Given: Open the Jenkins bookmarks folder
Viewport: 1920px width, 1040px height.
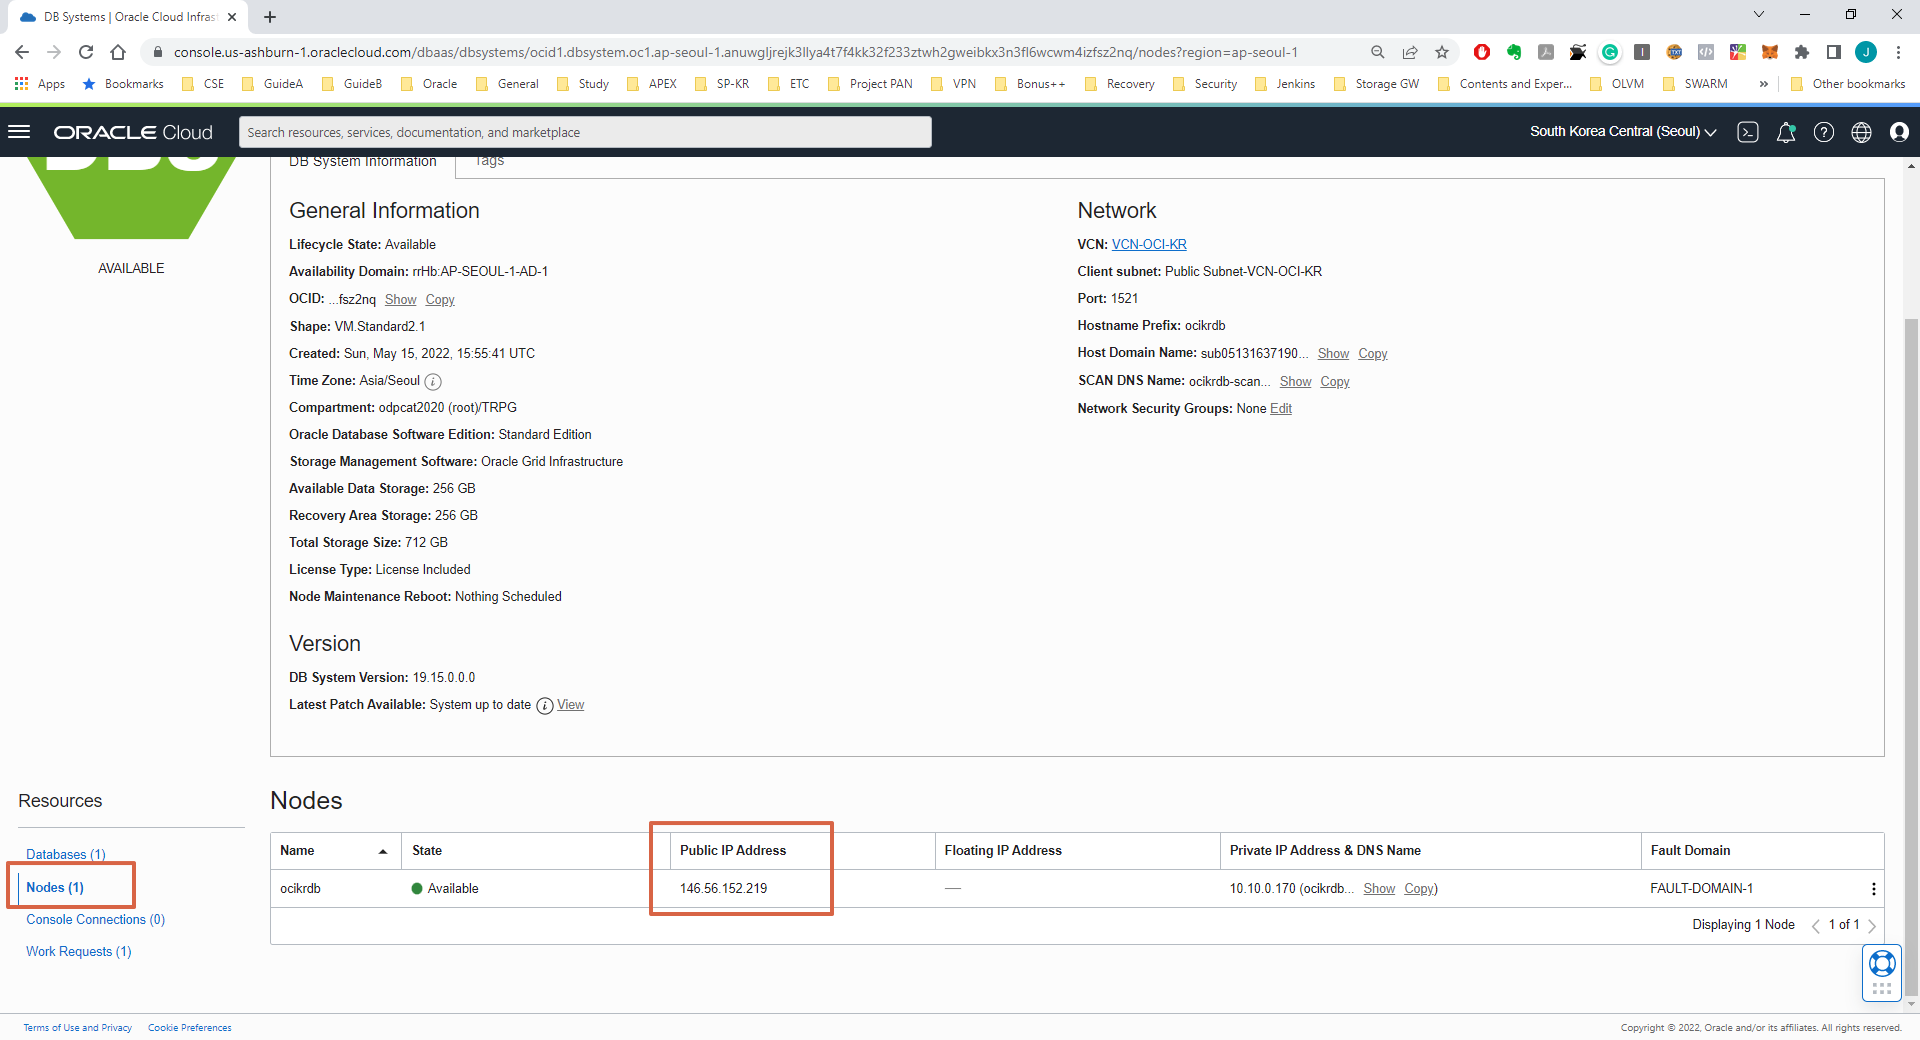Looking at the screenshot, I should pyautogui.click(x=1285, y=84).
